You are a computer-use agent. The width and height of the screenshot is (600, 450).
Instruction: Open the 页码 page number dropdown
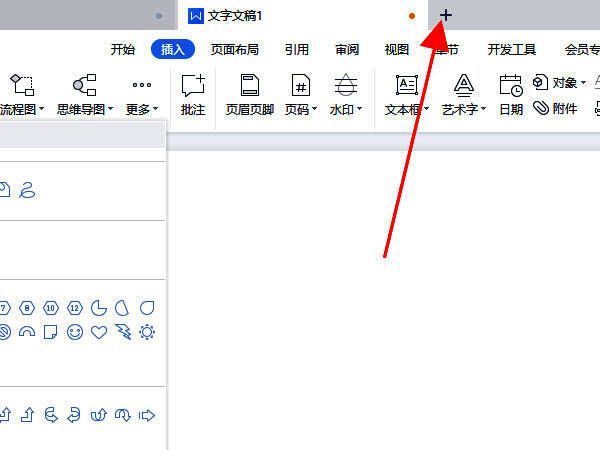tap(300, 109)
